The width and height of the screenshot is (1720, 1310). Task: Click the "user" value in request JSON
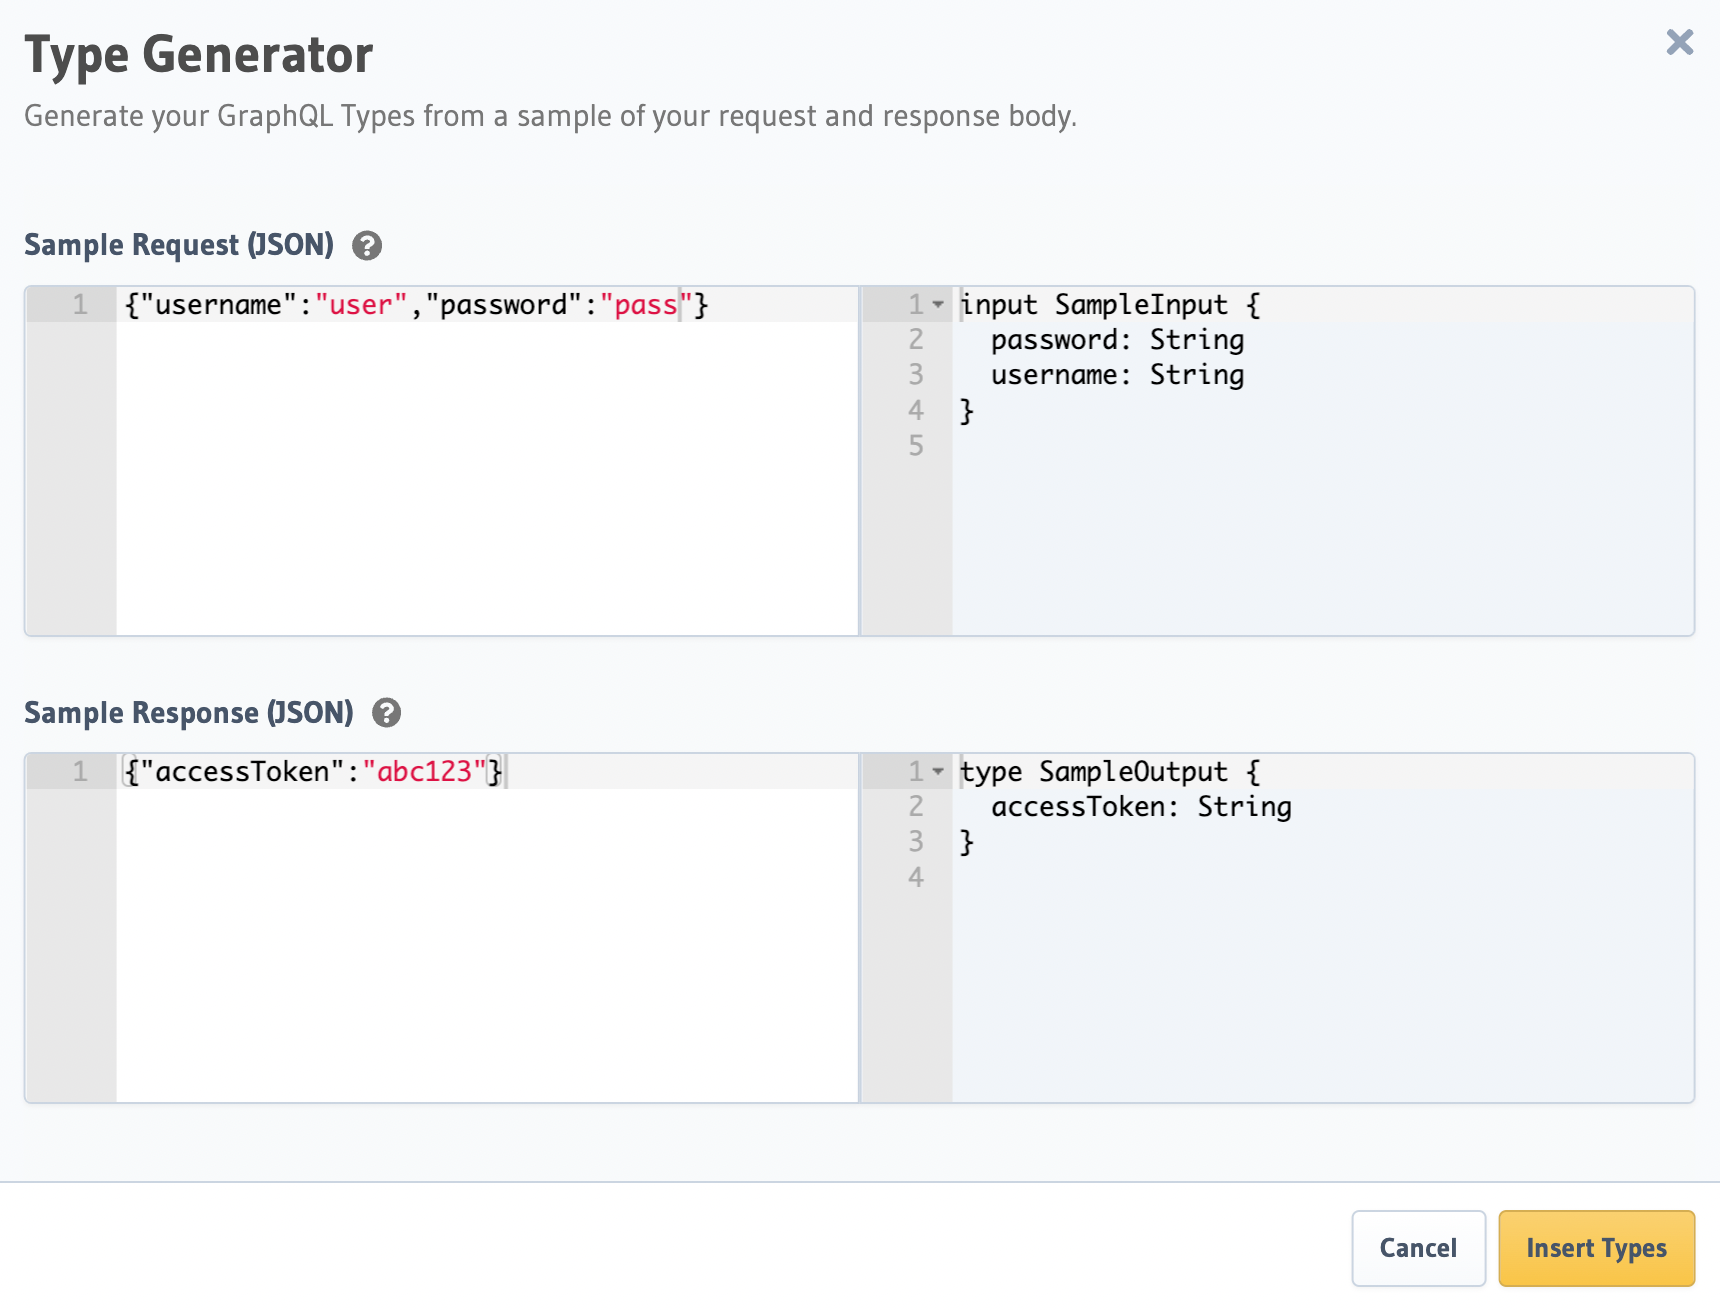[361, 305]
